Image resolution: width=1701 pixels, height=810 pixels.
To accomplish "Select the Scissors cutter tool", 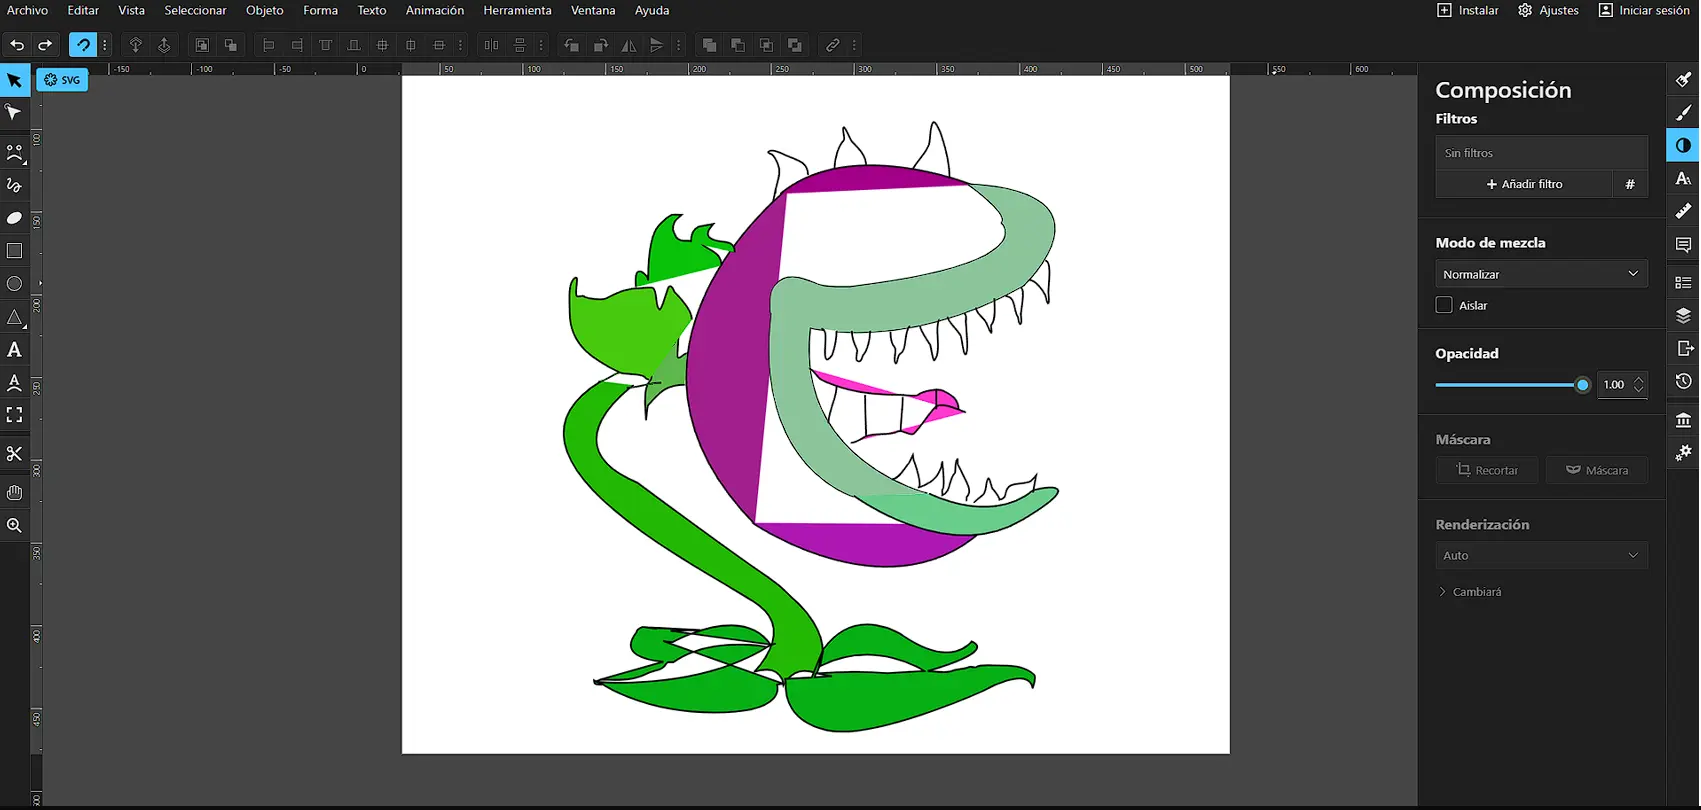I will (x=14, y=454).
